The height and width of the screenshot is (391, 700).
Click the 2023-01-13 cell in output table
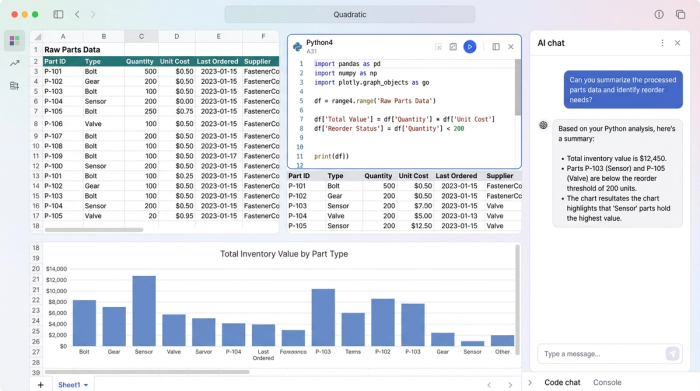point(459,216)
